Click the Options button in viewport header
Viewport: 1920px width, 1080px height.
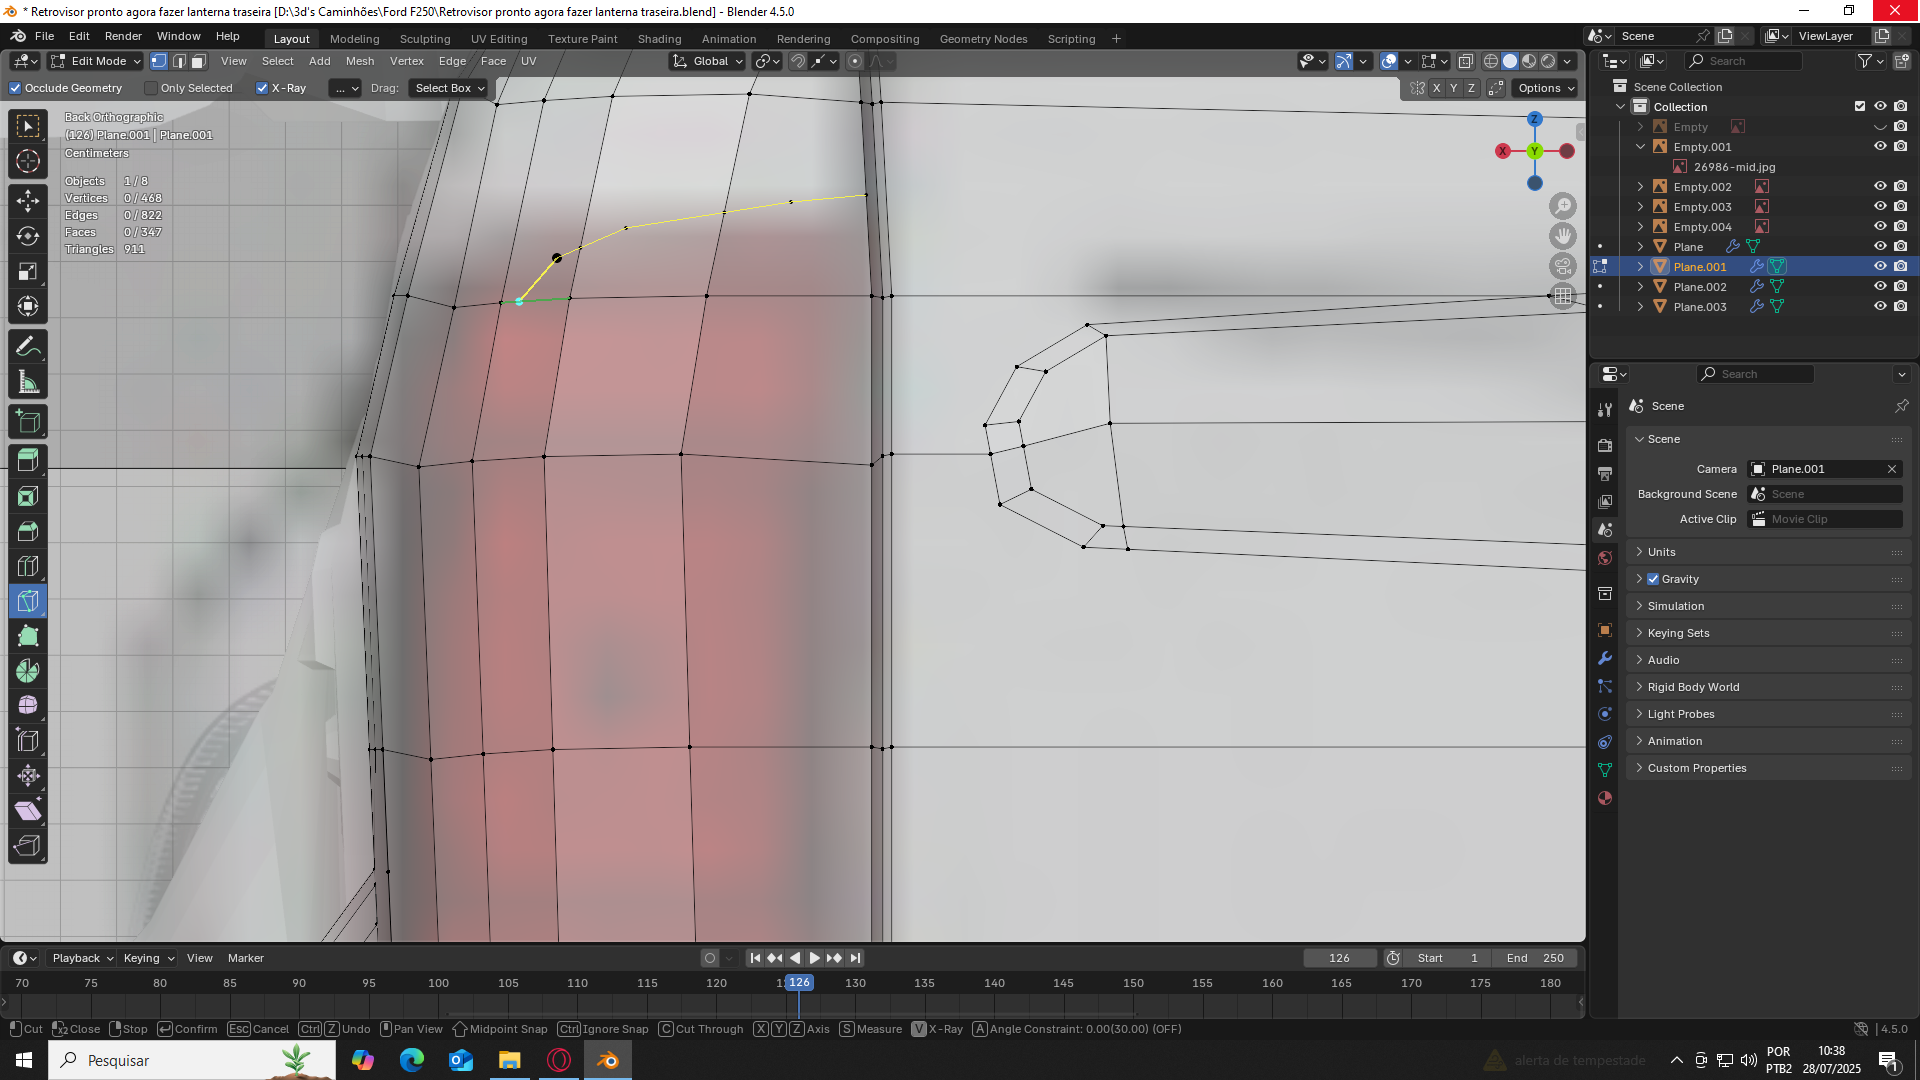pos(1546,88)
